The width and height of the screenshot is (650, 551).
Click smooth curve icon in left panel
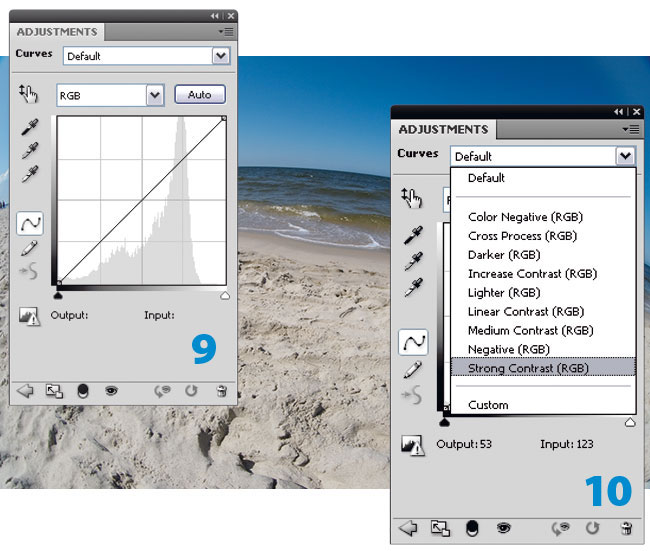(x=29, y=271)
